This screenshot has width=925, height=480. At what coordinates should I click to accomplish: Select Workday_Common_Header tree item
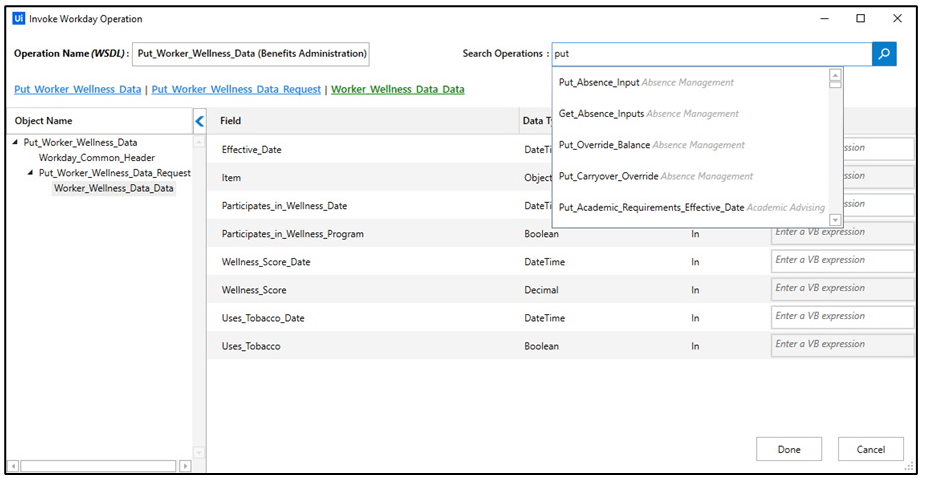tap(97, 157)
